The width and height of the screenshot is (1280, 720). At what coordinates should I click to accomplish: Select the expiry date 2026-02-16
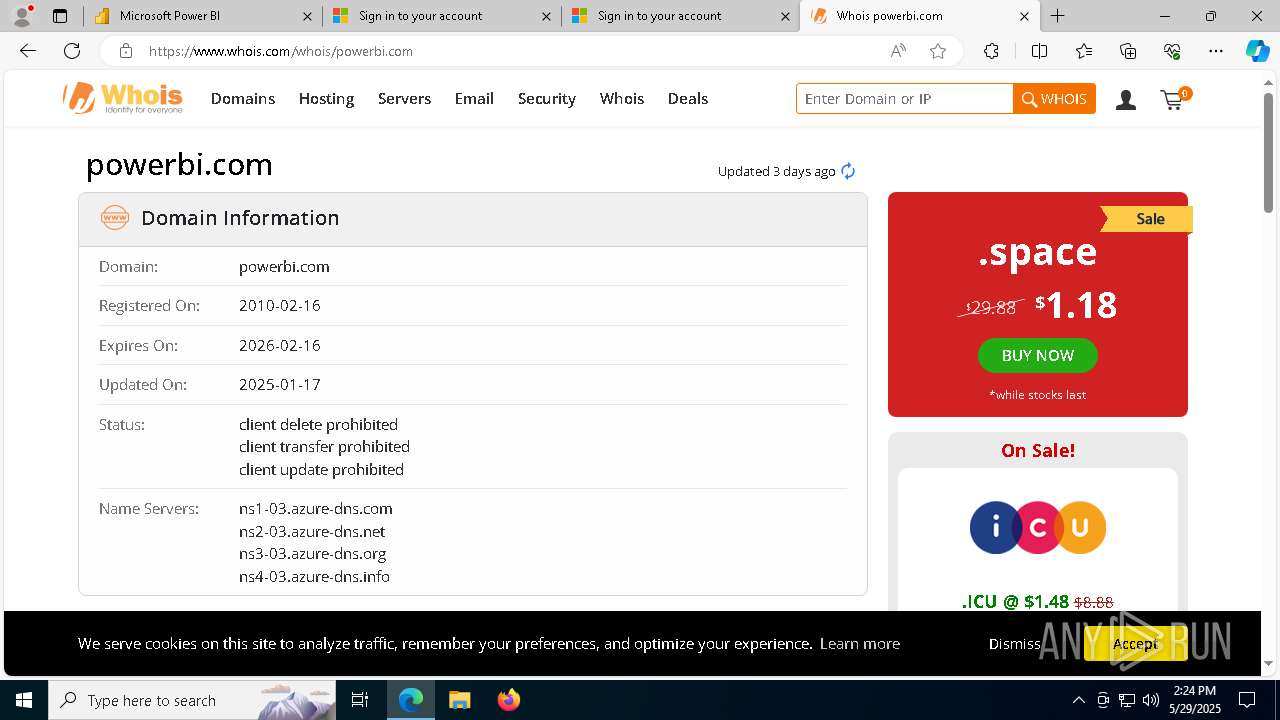click(x=280, y=346)
